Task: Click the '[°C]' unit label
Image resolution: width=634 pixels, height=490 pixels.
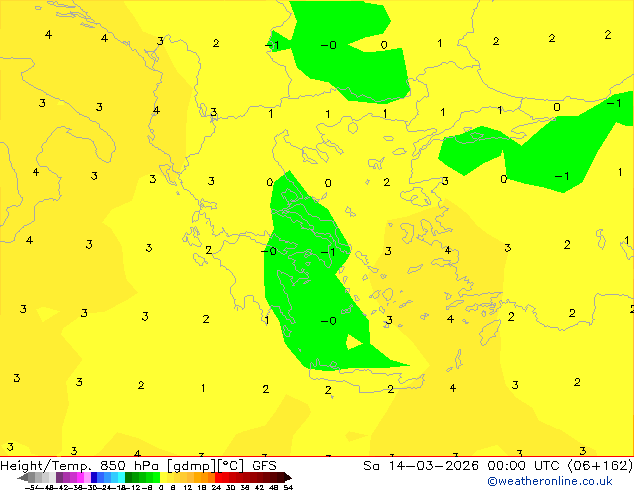Action: 231,466
